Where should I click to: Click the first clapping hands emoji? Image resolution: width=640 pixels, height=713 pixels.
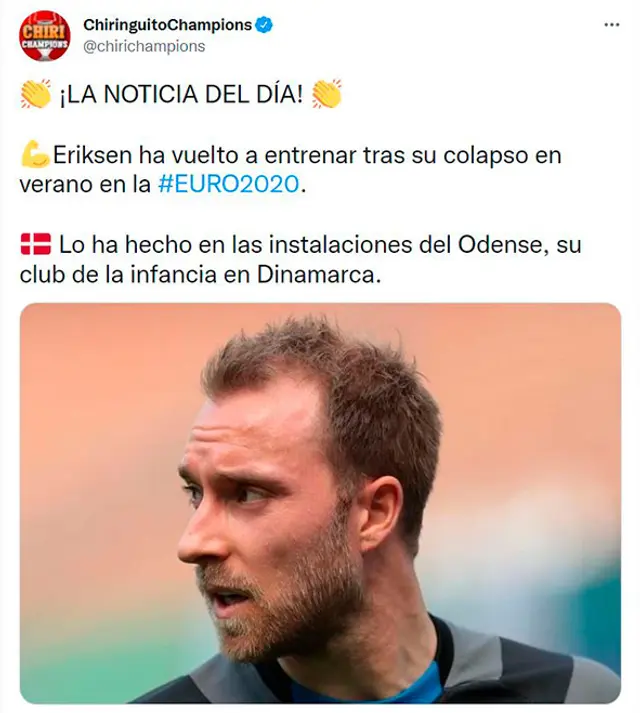[x=36, y=94]
